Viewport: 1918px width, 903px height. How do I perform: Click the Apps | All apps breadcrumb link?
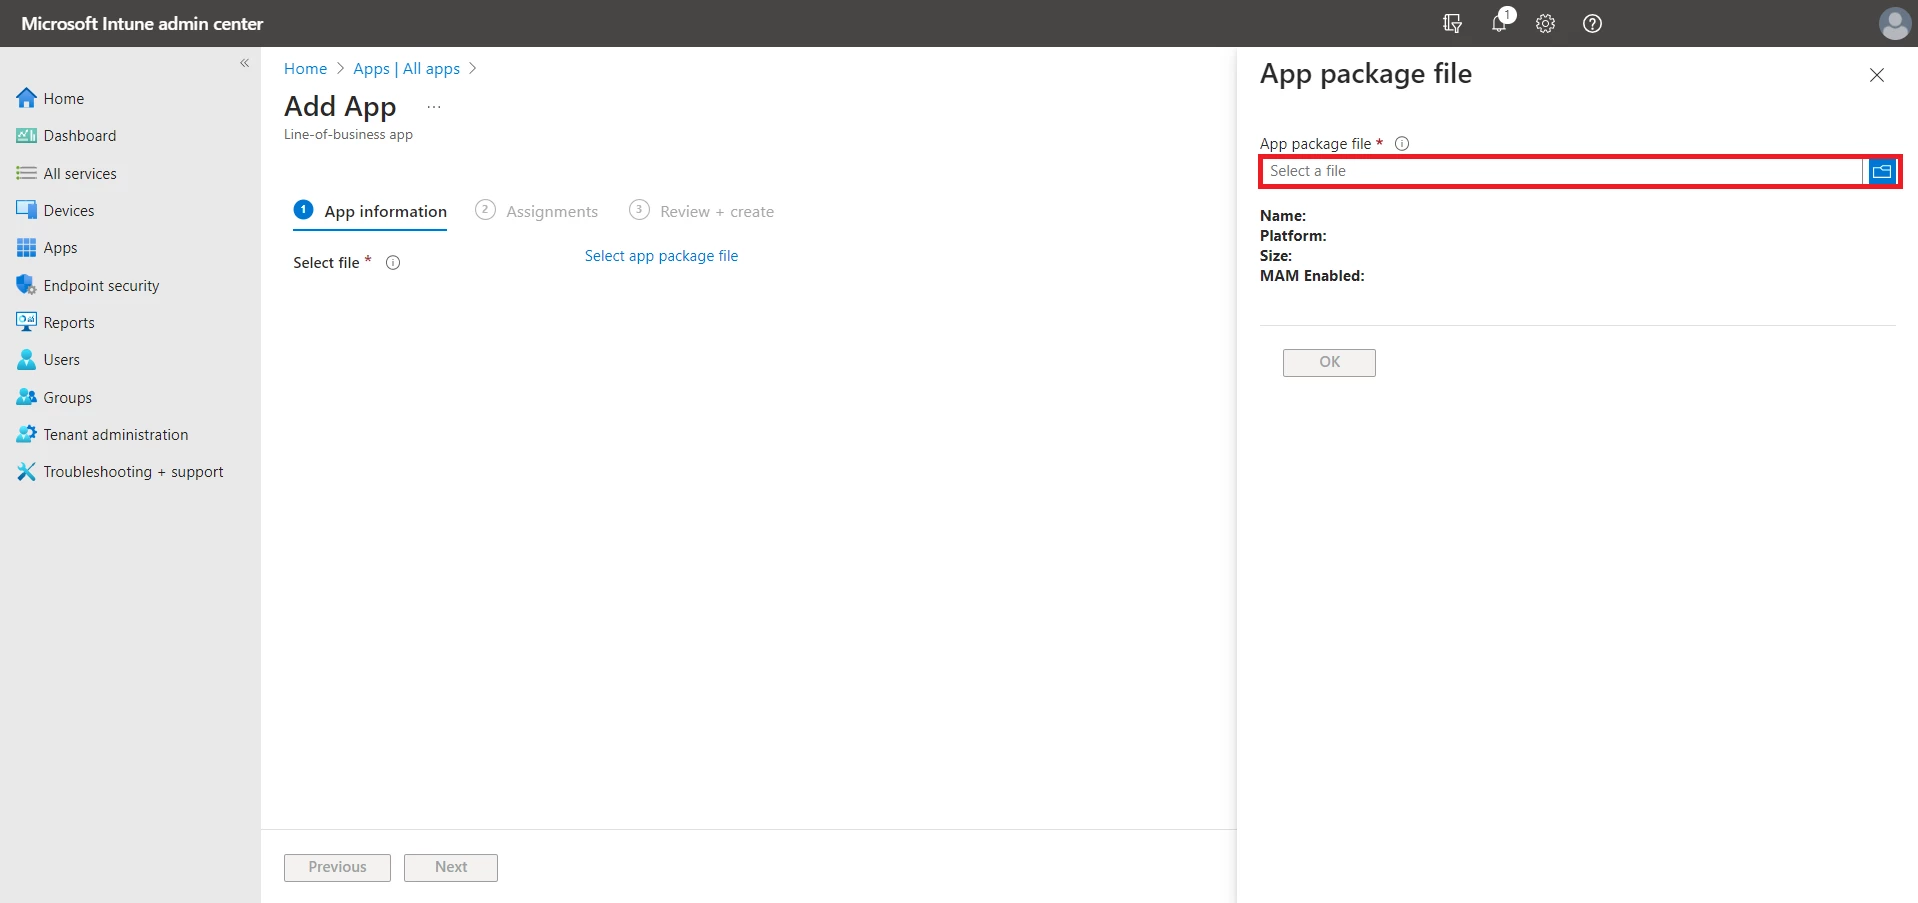click(x=406, y=68)
